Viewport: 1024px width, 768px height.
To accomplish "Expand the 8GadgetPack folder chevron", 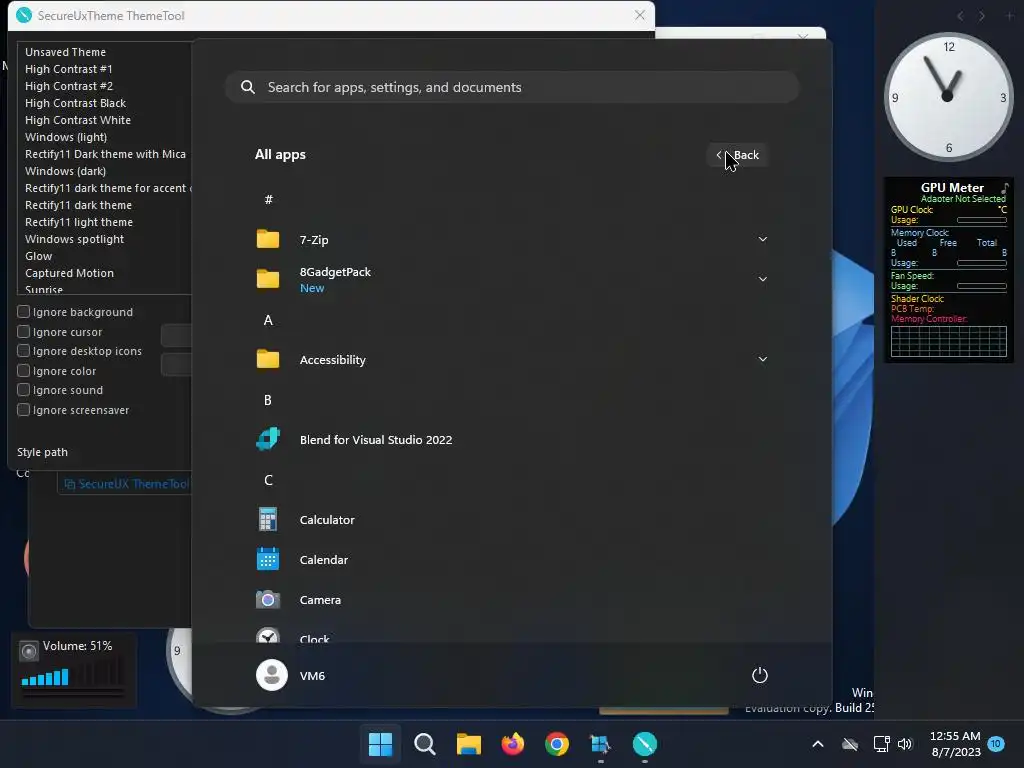I will tap(762, 279).
